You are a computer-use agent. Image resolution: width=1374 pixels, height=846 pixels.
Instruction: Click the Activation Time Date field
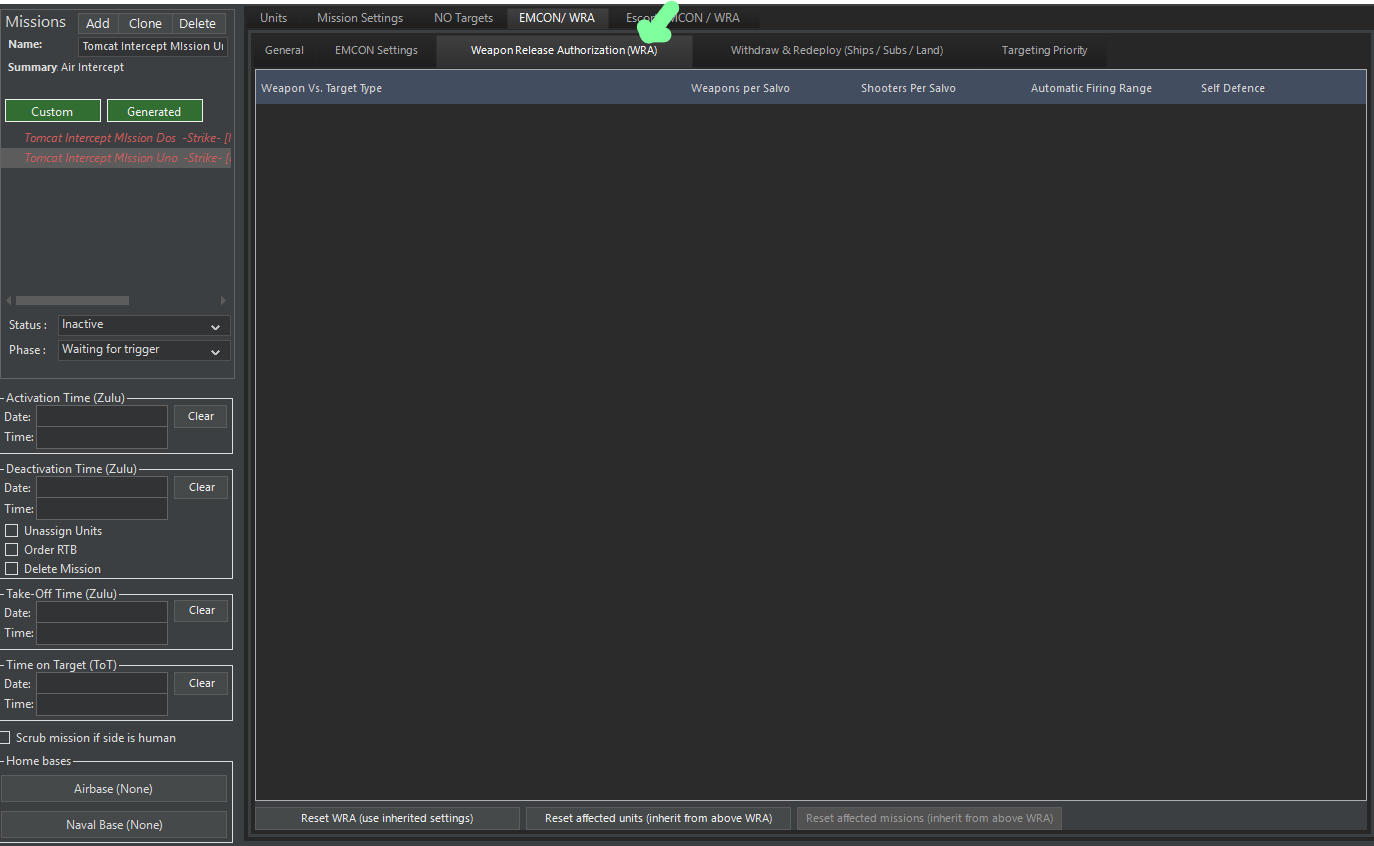(102, 417)
